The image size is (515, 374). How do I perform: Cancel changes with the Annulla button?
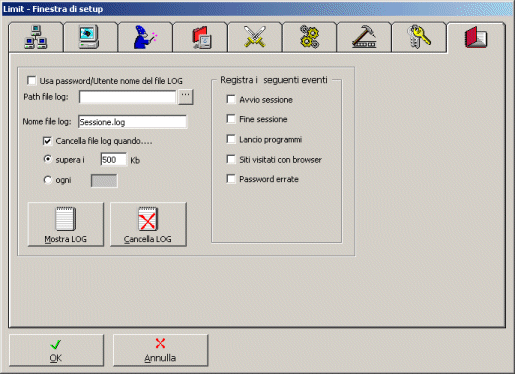160,350
